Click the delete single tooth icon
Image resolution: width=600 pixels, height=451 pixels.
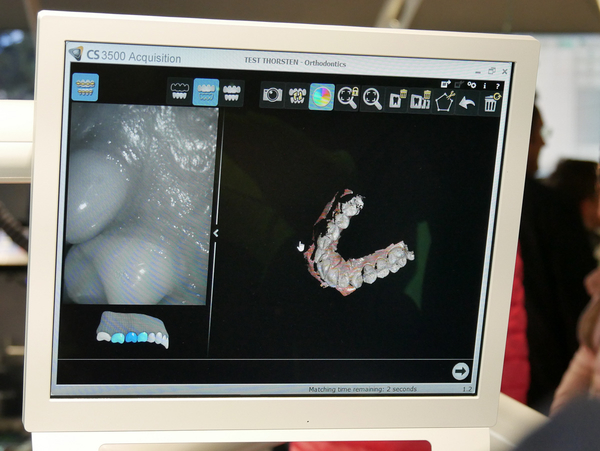396,99
